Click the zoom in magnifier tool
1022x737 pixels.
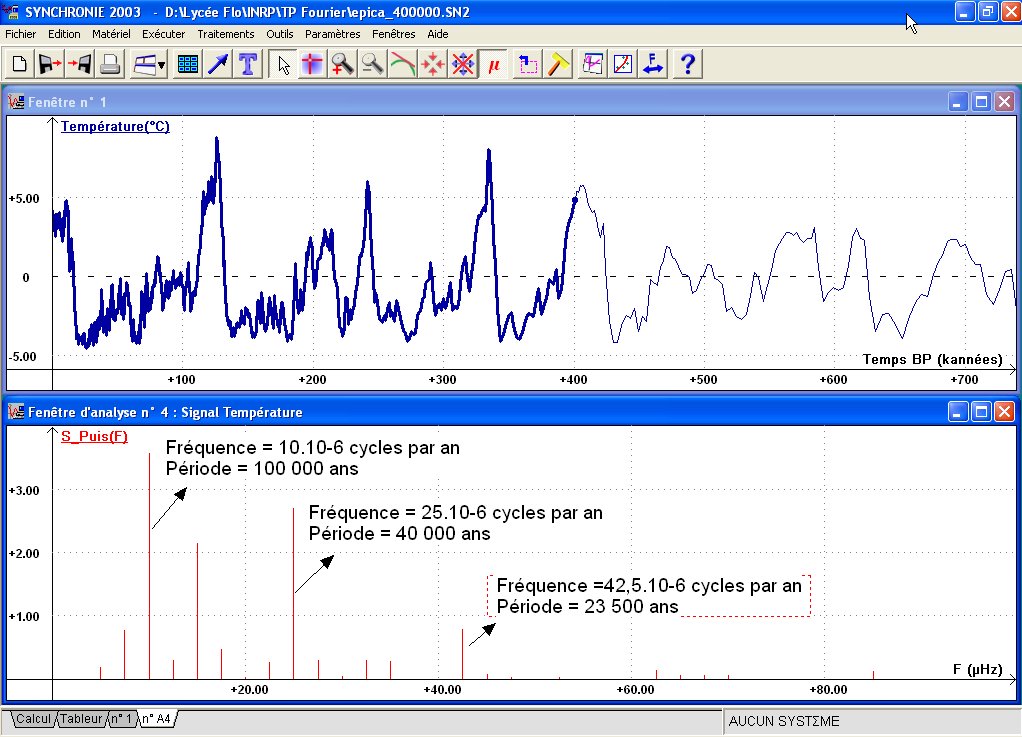[x=343, y=65]
